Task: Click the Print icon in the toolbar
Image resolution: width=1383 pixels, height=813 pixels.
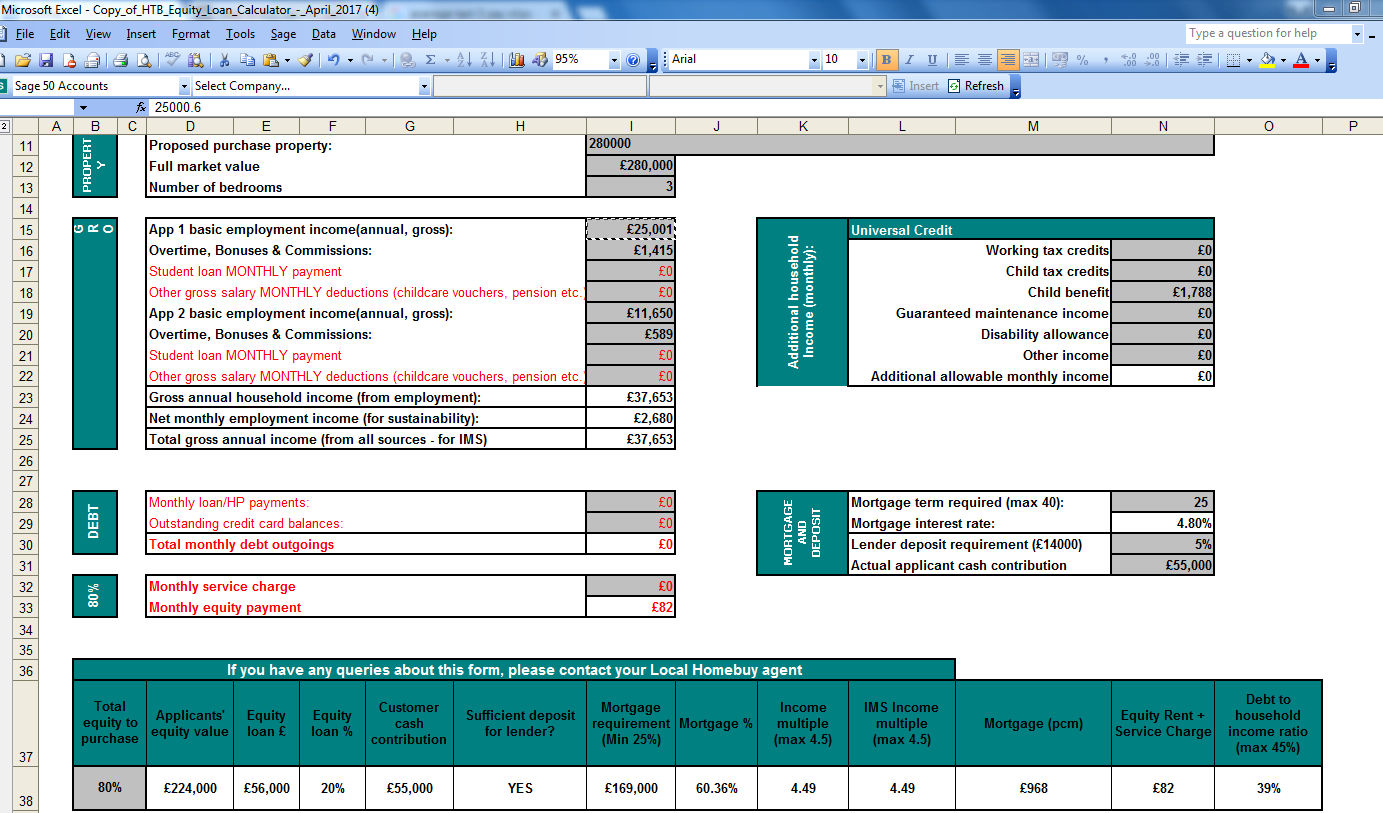Action: tap(120, 60)
